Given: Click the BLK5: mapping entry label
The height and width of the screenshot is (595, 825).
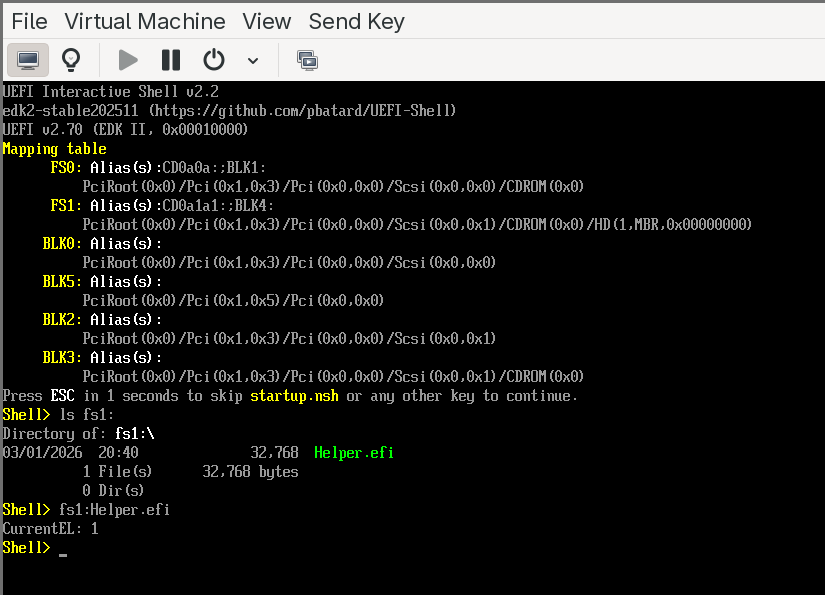Looking at the screenshot, I should (x=62, y=281).
